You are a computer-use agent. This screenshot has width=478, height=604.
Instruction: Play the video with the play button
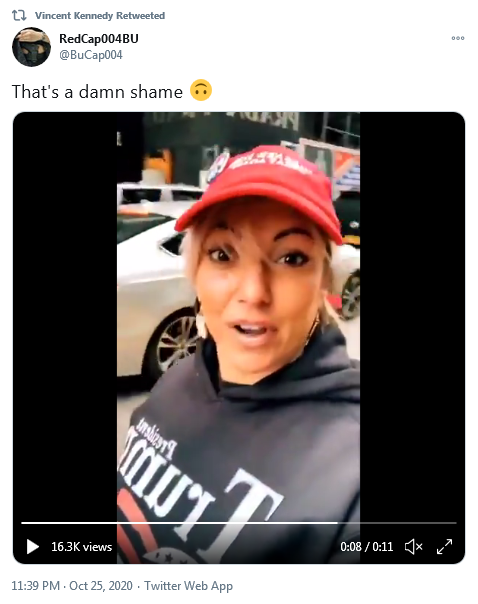(x=33, y=546)
